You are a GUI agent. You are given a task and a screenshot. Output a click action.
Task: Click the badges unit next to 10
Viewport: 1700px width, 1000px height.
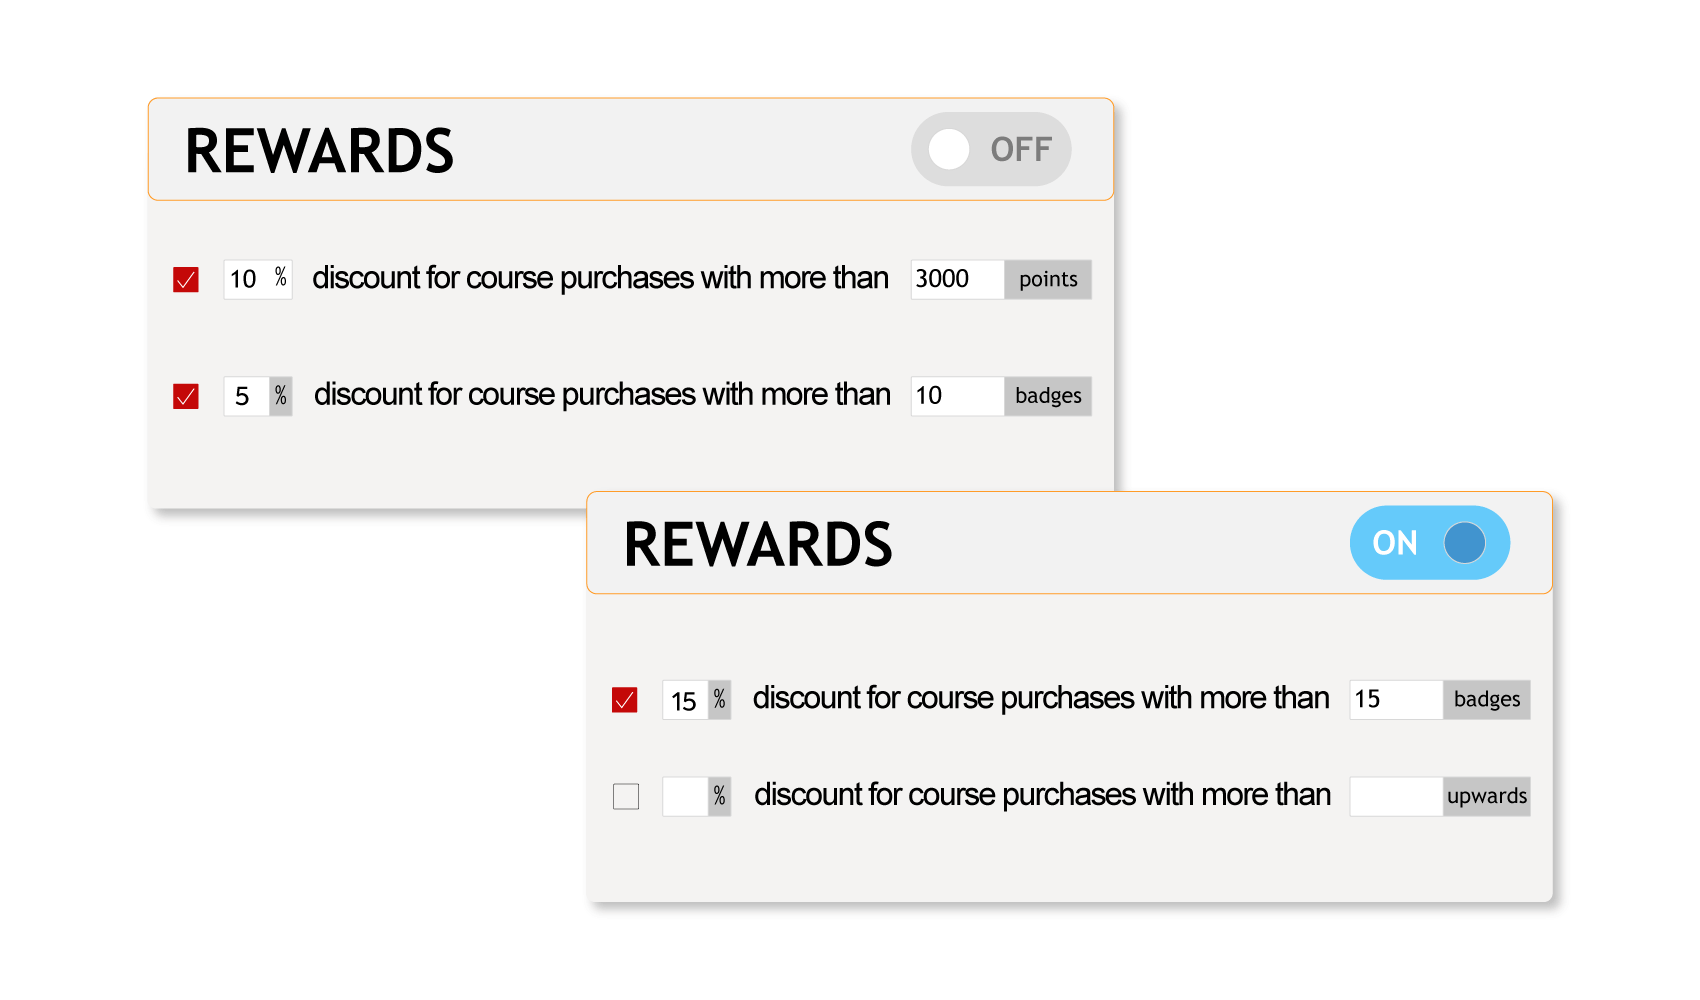click(1048, 396)
